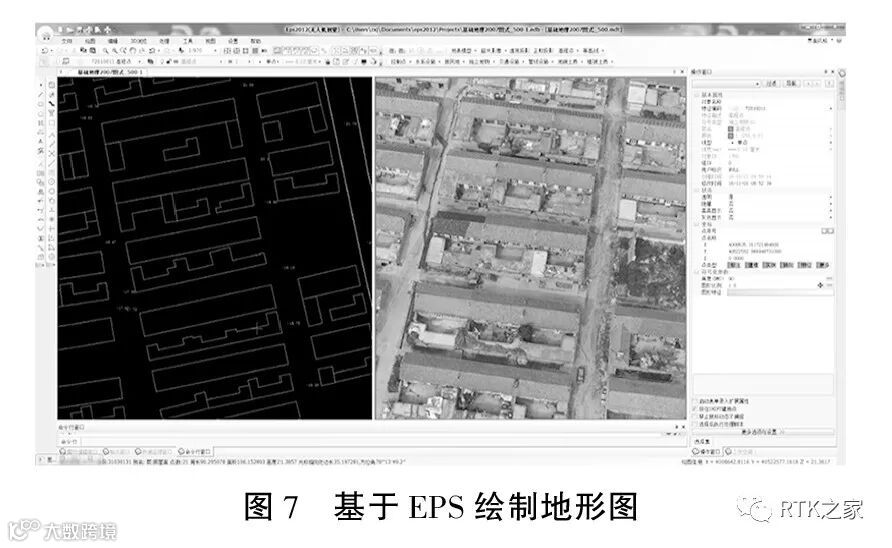
Task: Close the 操作窗口 panel
Action: click(832, 72)
